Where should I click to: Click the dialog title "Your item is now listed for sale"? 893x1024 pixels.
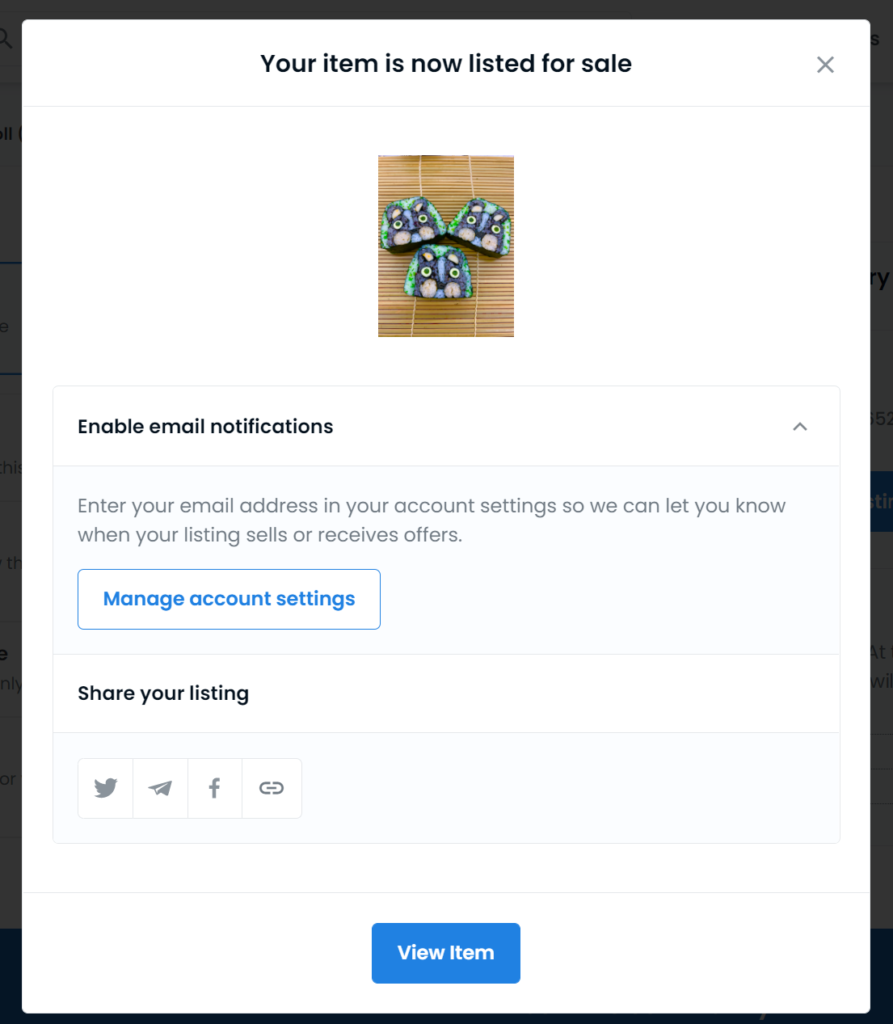(446, 63)
